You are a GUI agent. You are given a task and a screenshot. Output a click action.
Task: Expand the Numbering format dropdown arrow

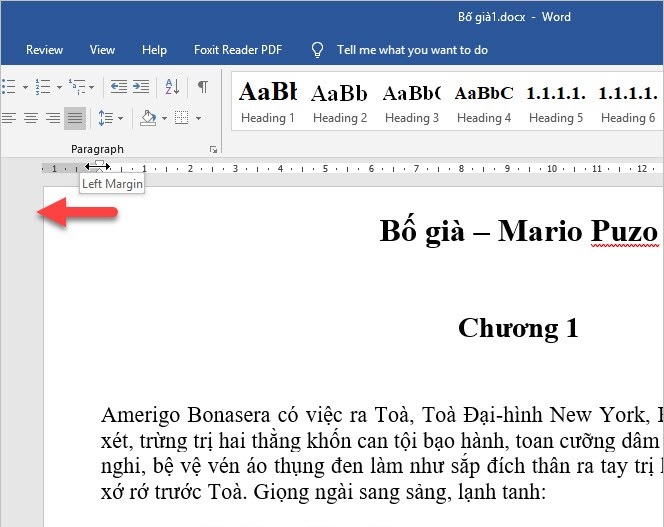pyautogui.click(x=59, y=87)
